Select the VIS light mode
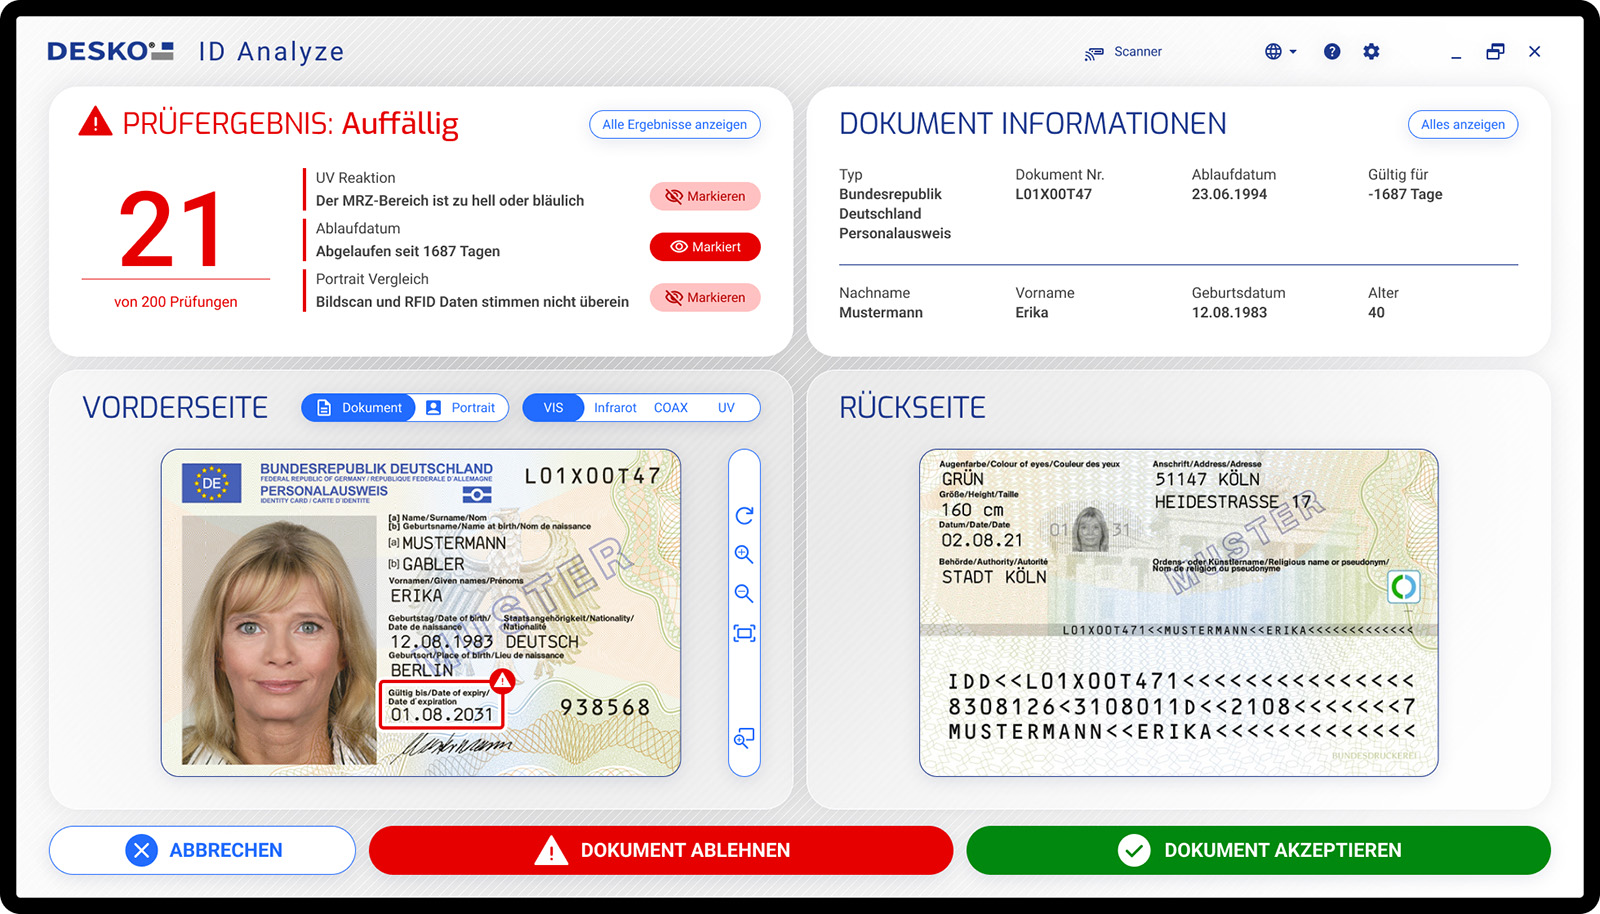 (x=553, y=408)
